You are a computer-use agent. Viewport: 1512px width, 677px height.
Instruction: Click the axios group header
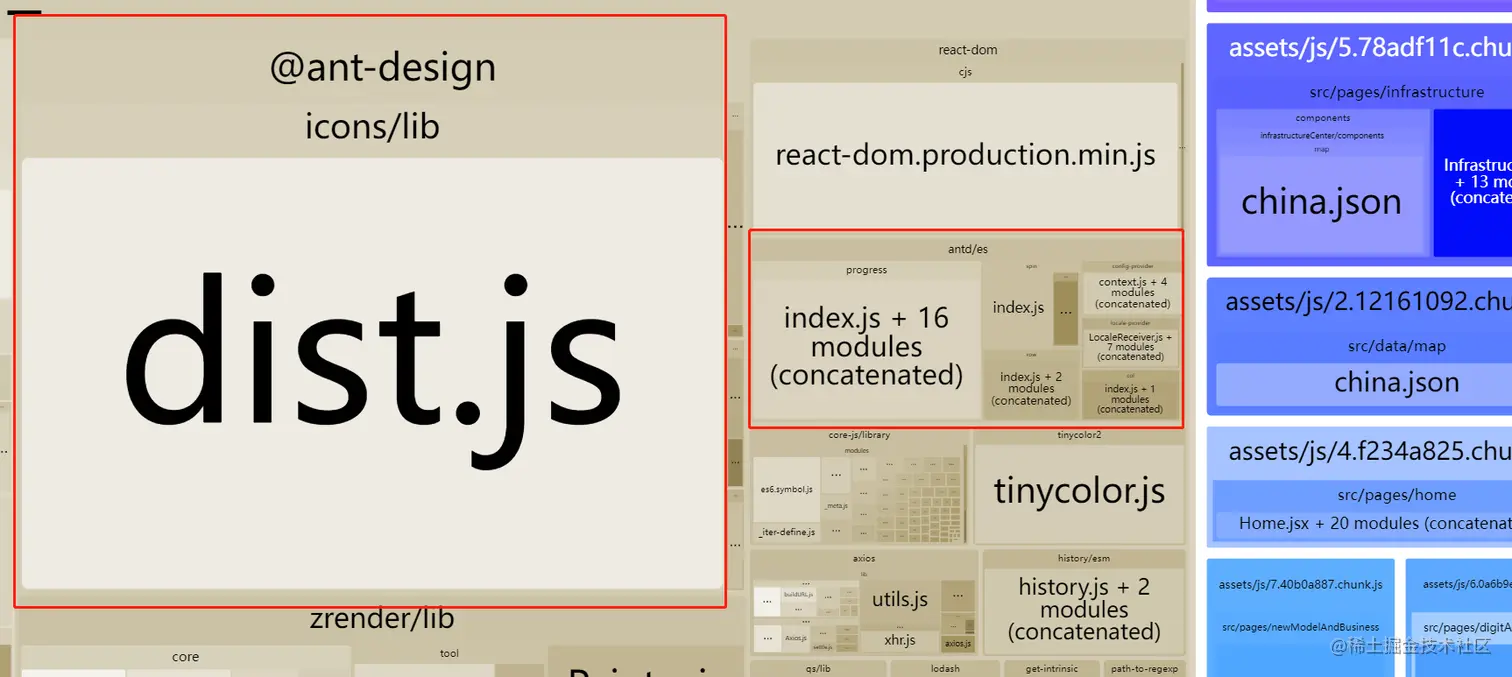click(864, 558)
